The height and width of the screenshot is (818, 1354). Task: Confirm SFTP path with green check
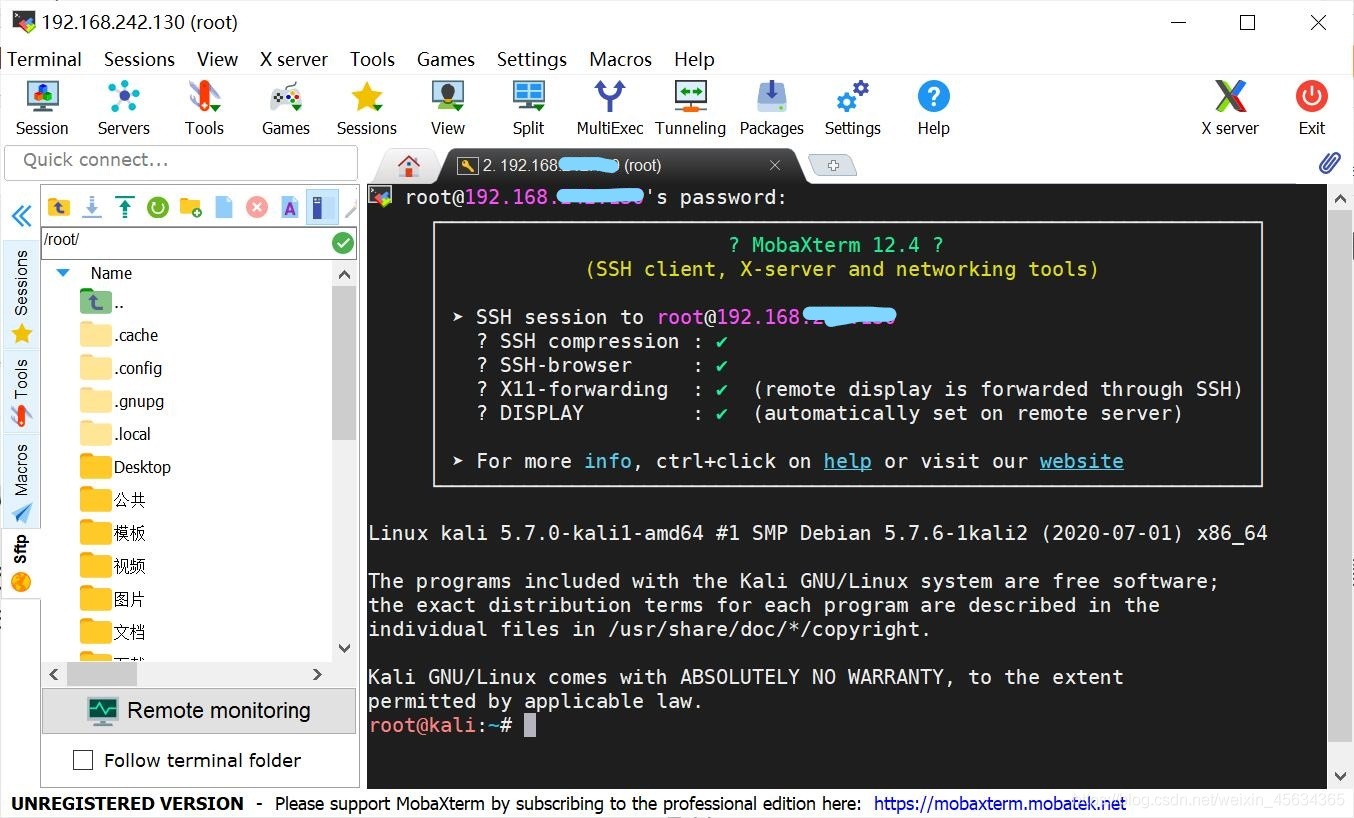(343, 242)
